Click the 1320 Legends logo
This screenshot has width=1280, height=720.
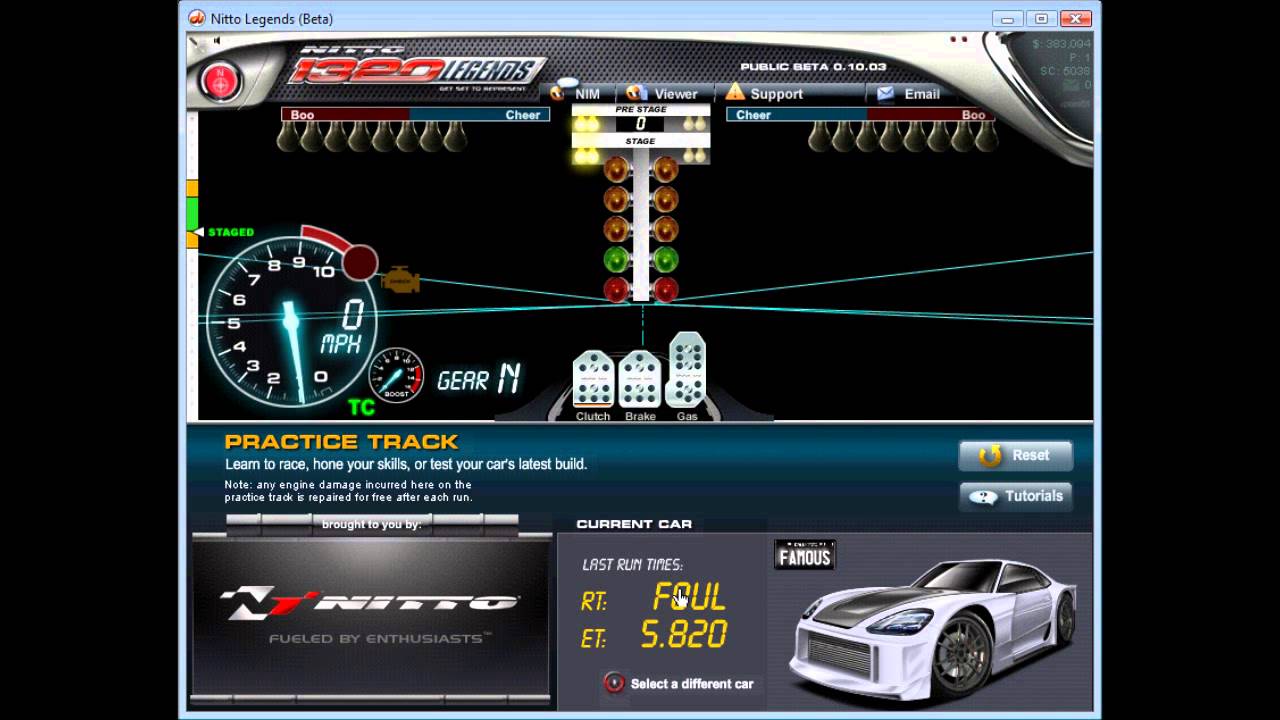[418, 67]
